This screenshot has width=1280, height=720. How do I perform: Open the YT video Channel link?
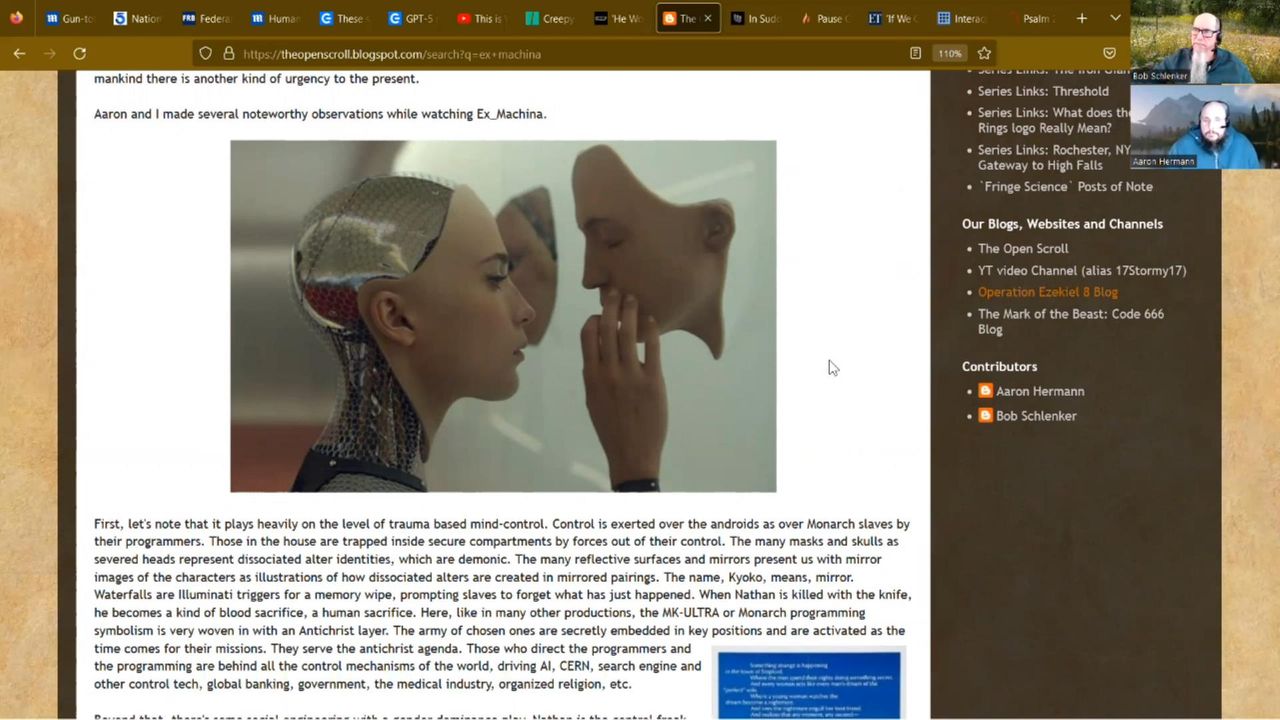(1081, 270)
